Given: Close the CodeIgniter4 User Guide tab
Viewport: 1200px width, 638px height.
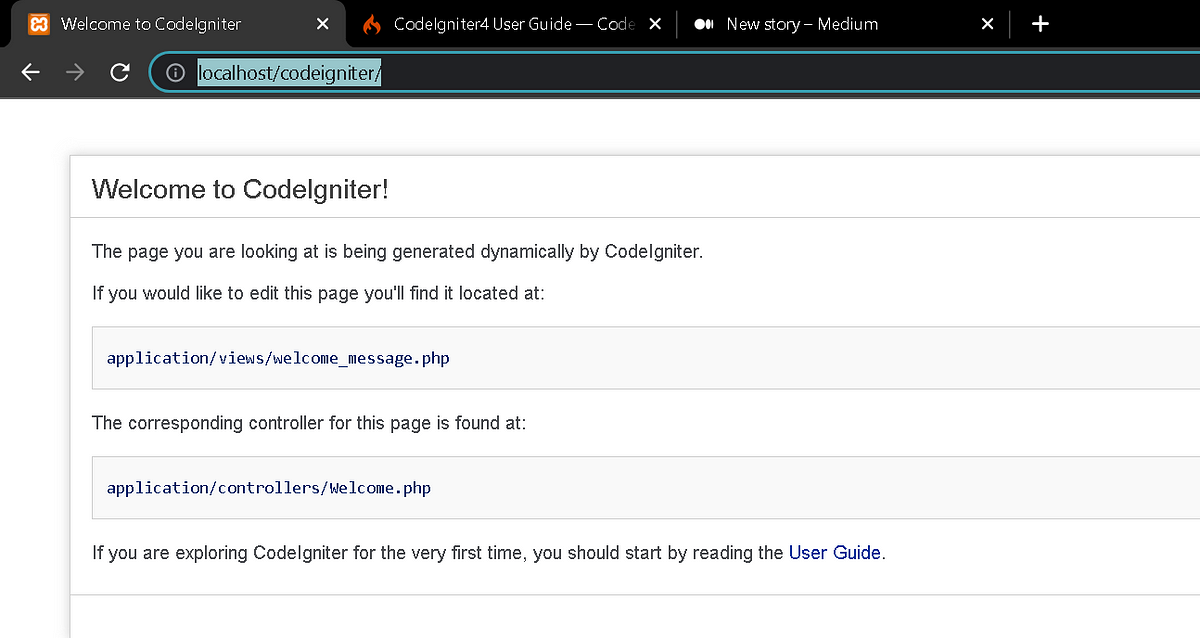Looking at the screenshot, I should [655, 24].
